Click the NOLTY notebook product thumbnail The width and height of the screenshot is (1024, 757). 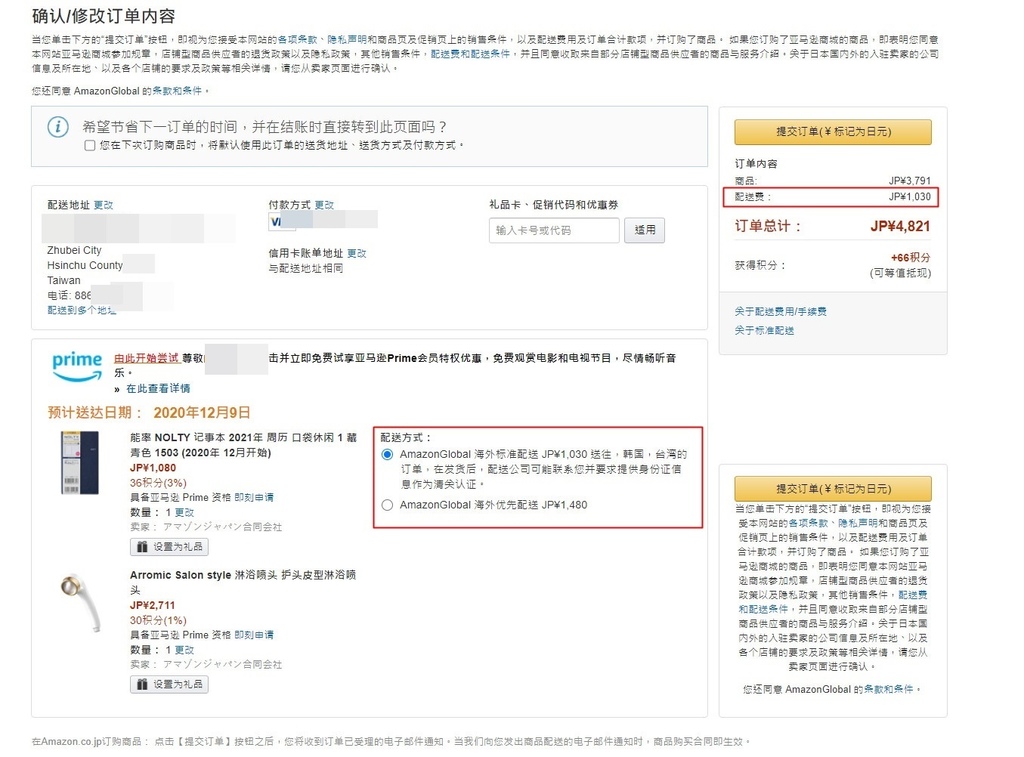80,463
